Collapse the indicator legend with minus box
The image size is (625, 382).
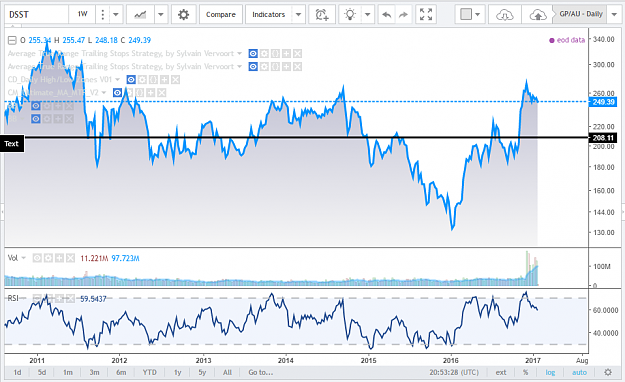[12, 40]
